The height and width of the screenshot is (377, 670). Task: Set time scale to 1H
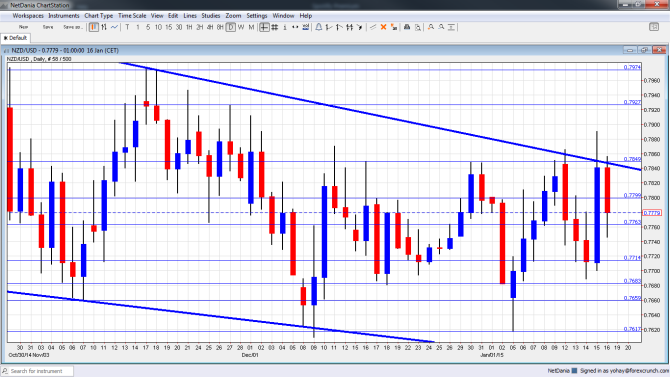[x=189, y=27]
